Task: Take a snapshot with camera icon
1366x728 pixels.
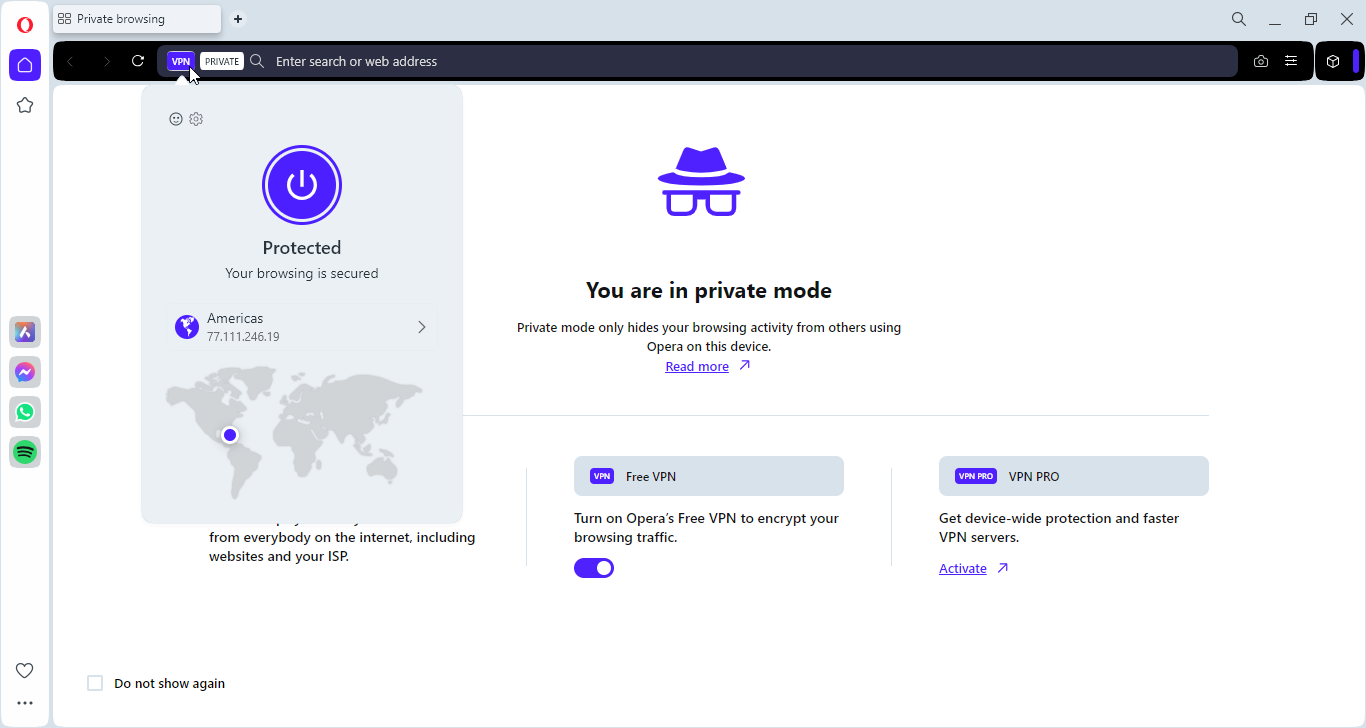Action: coord(1260,61)
